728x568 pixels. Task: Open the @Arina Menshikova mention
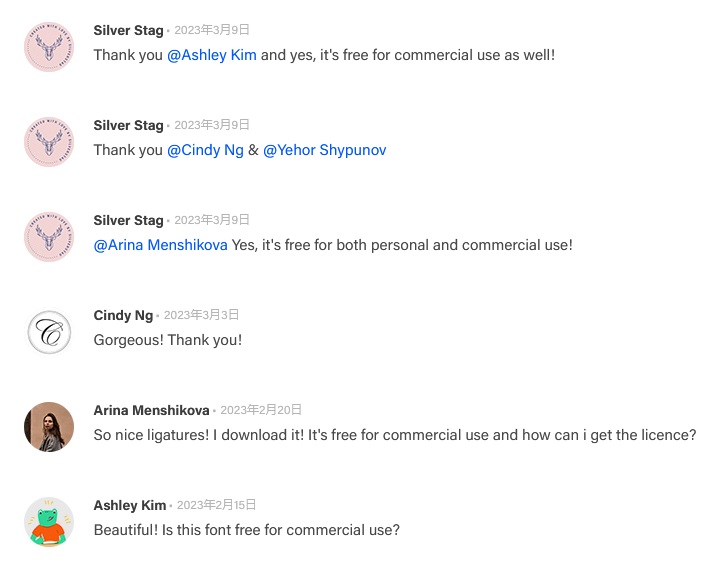[x=160, y=245]
